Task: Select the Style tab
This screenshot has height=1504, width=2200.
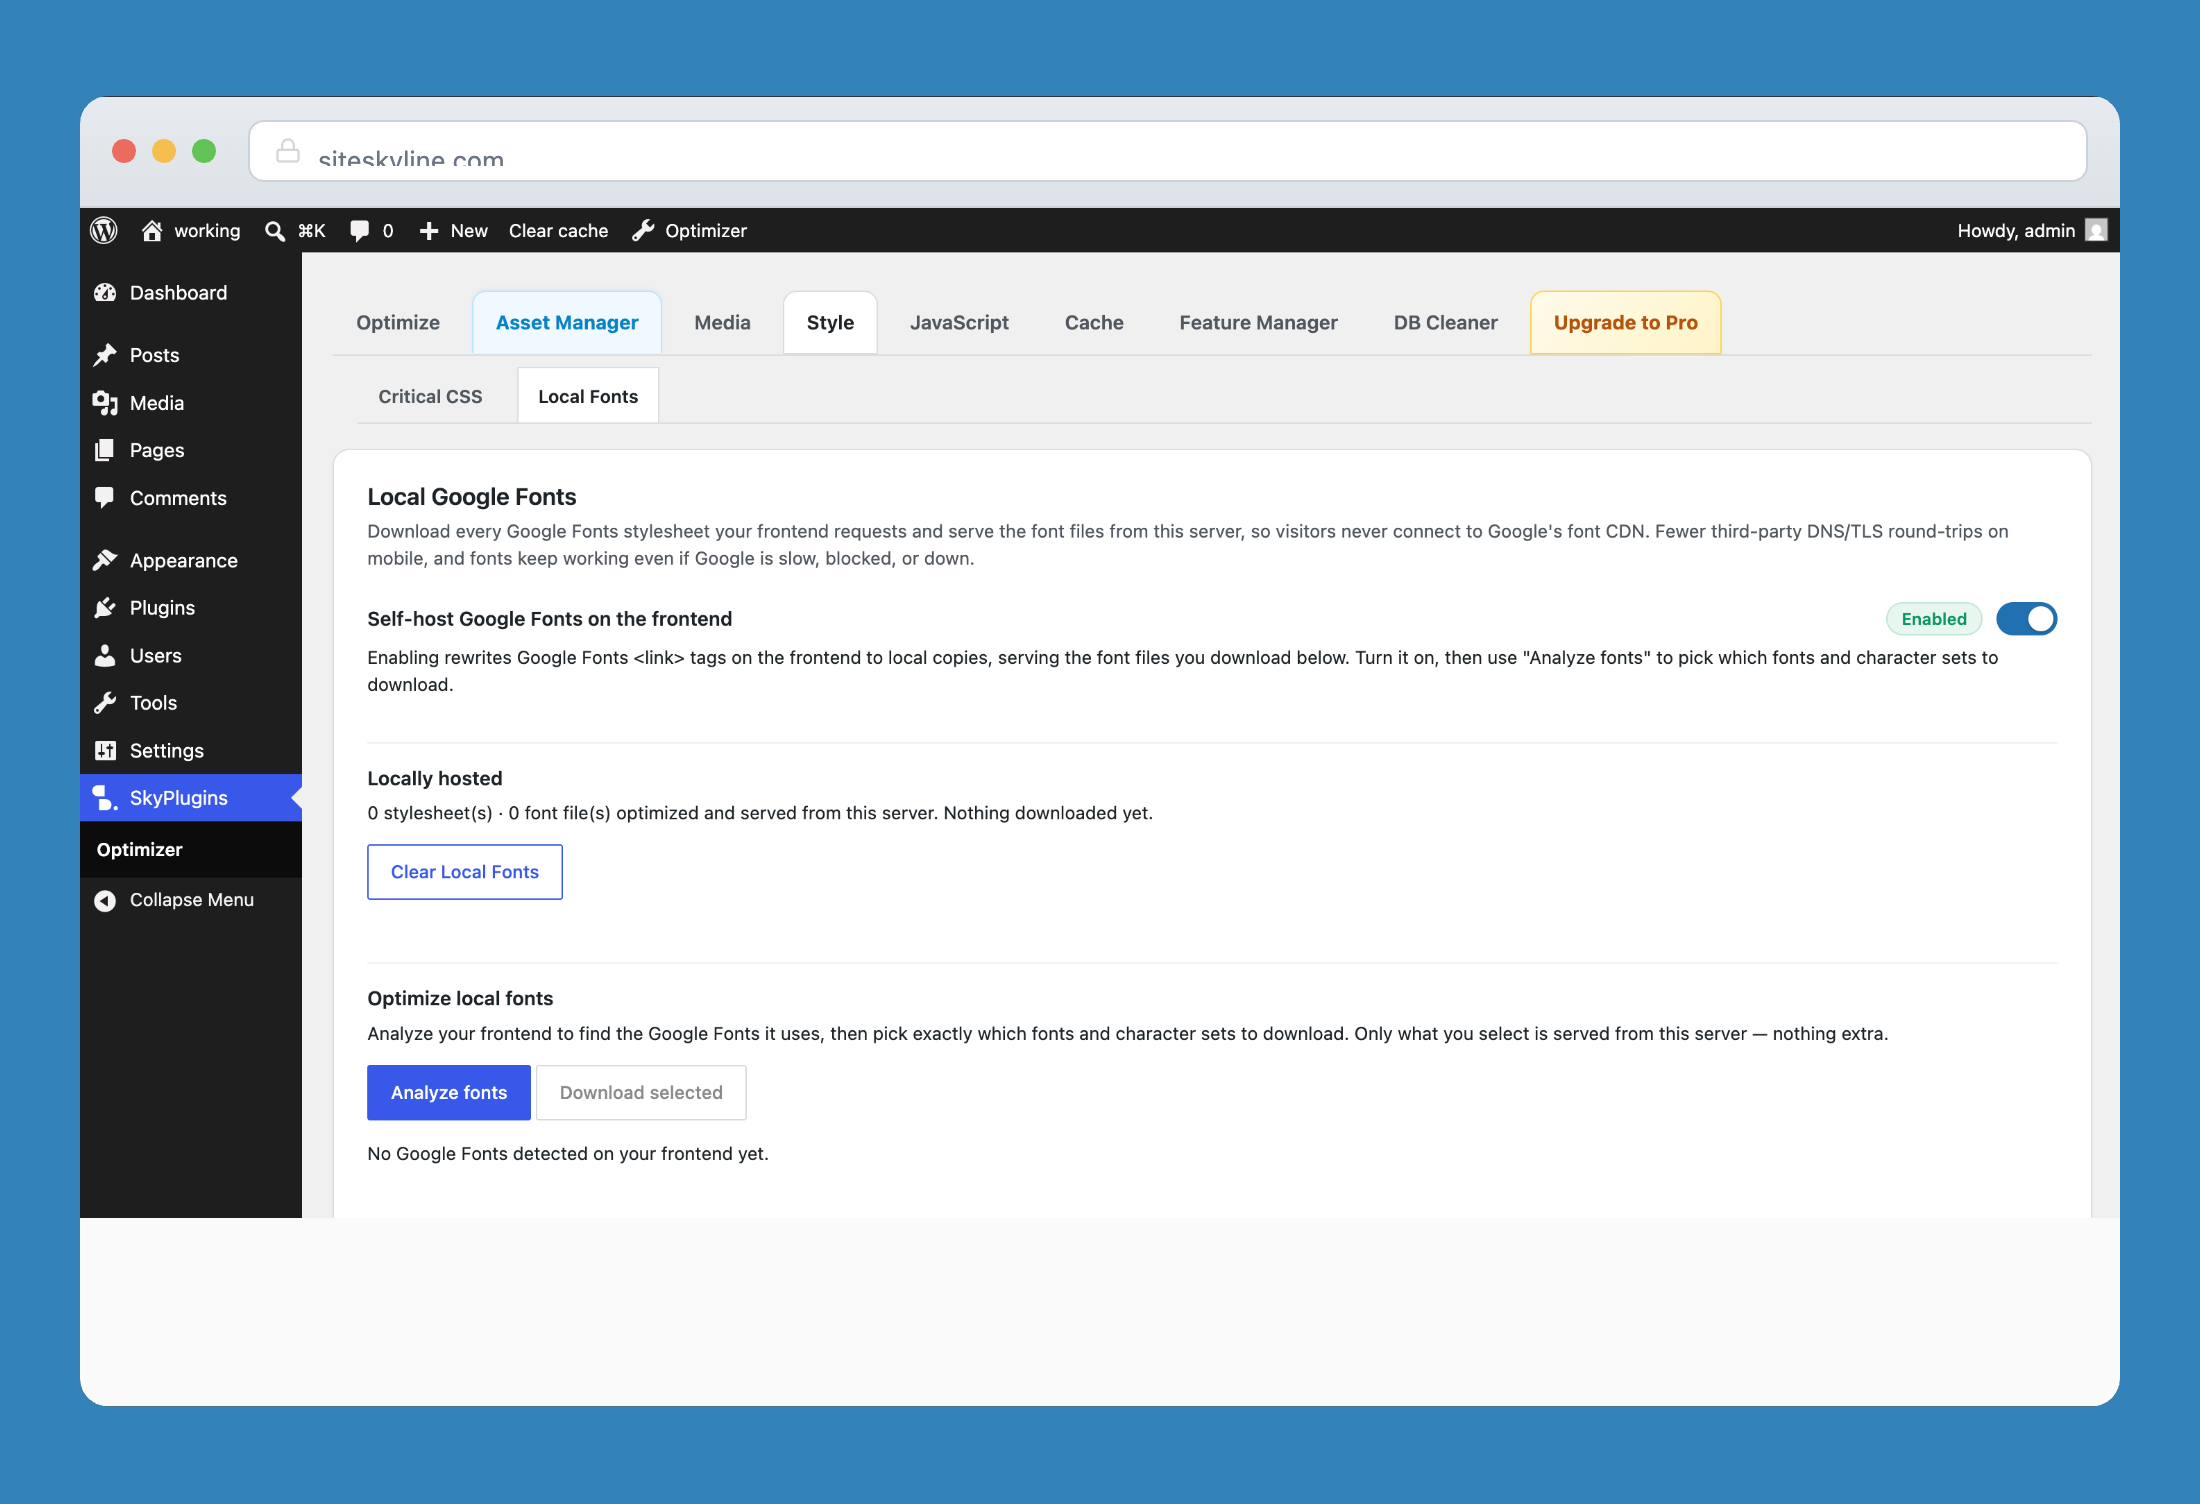Action: point(830,323)
